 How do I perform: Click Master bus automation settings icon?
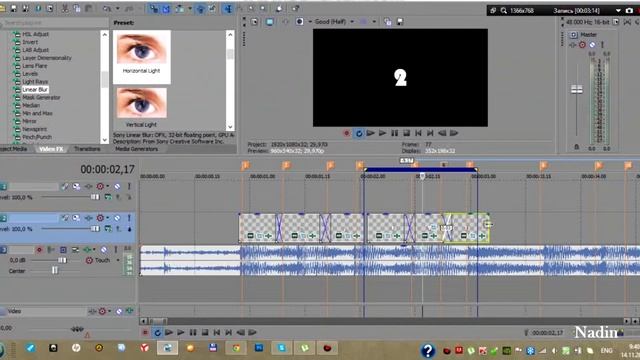582,45
